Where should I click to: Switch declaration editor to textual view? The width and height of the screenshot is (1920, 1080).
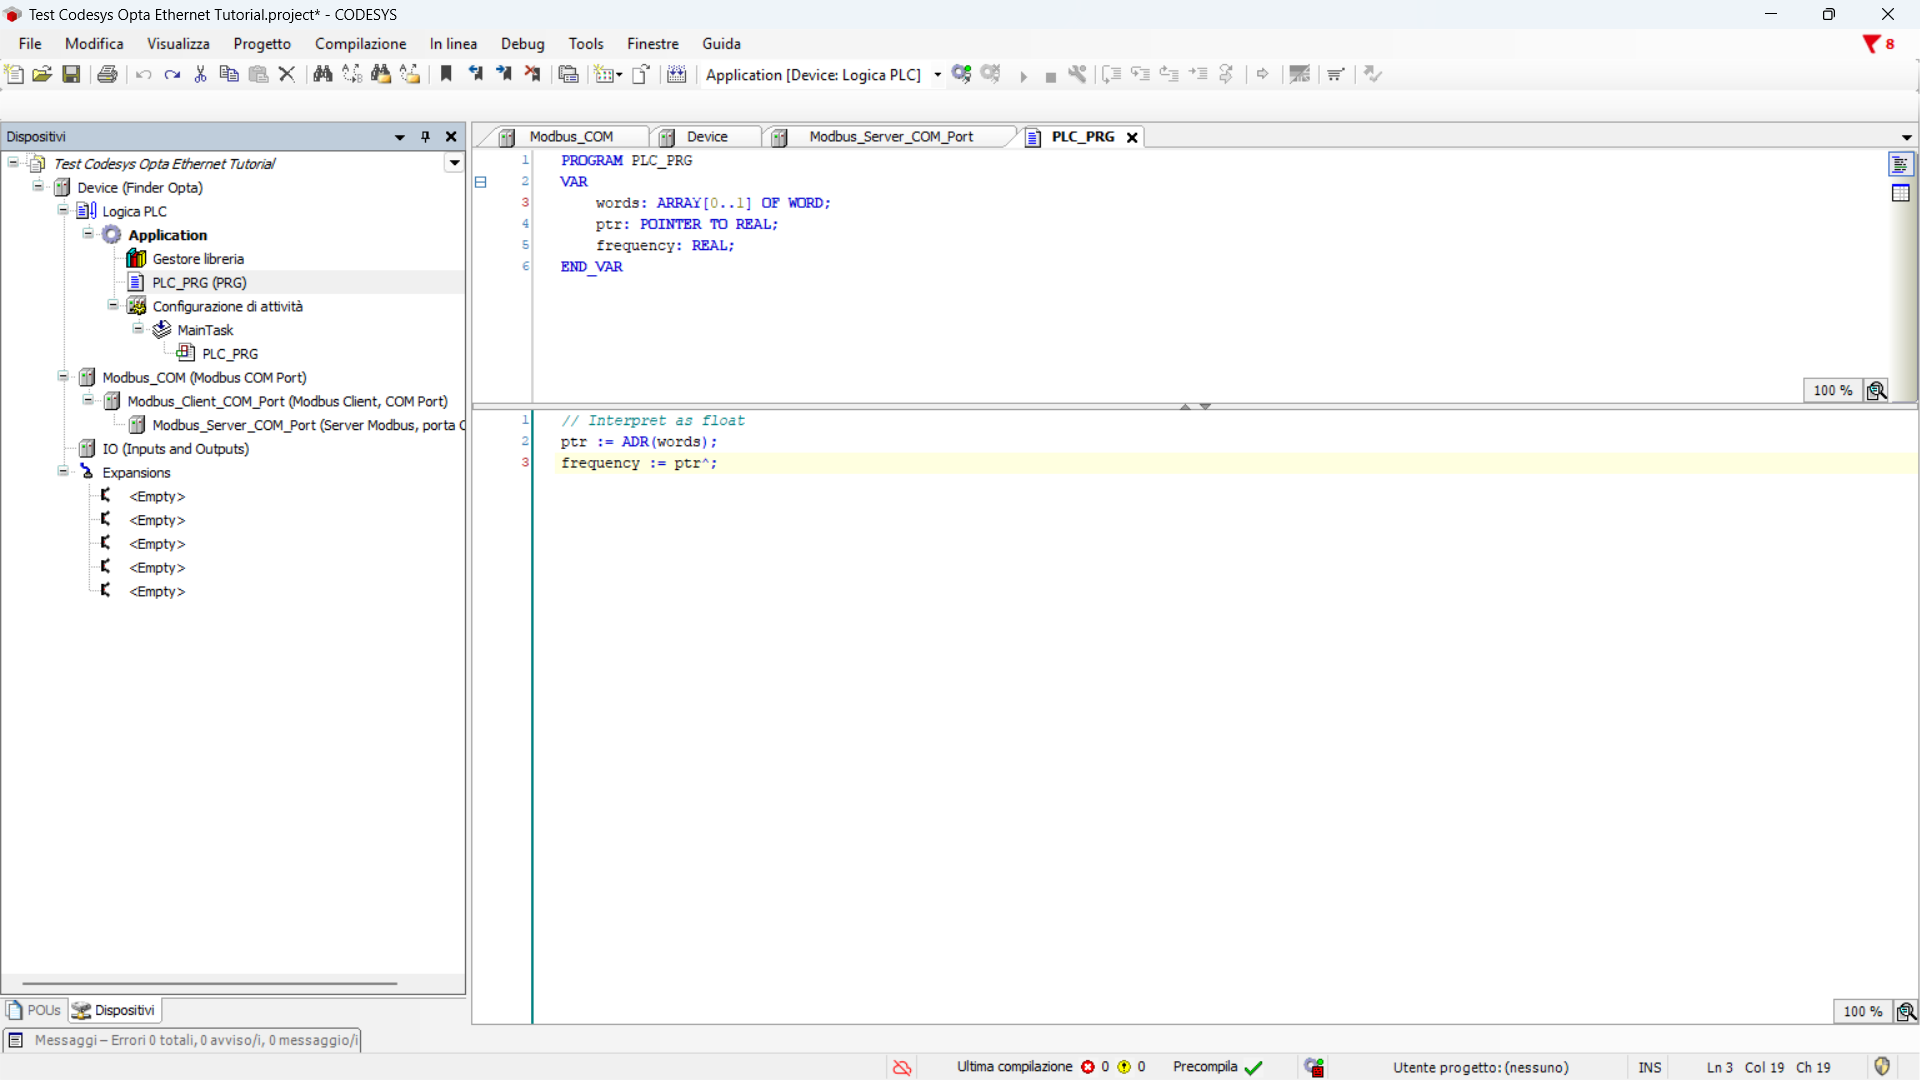coord(1900,165)
